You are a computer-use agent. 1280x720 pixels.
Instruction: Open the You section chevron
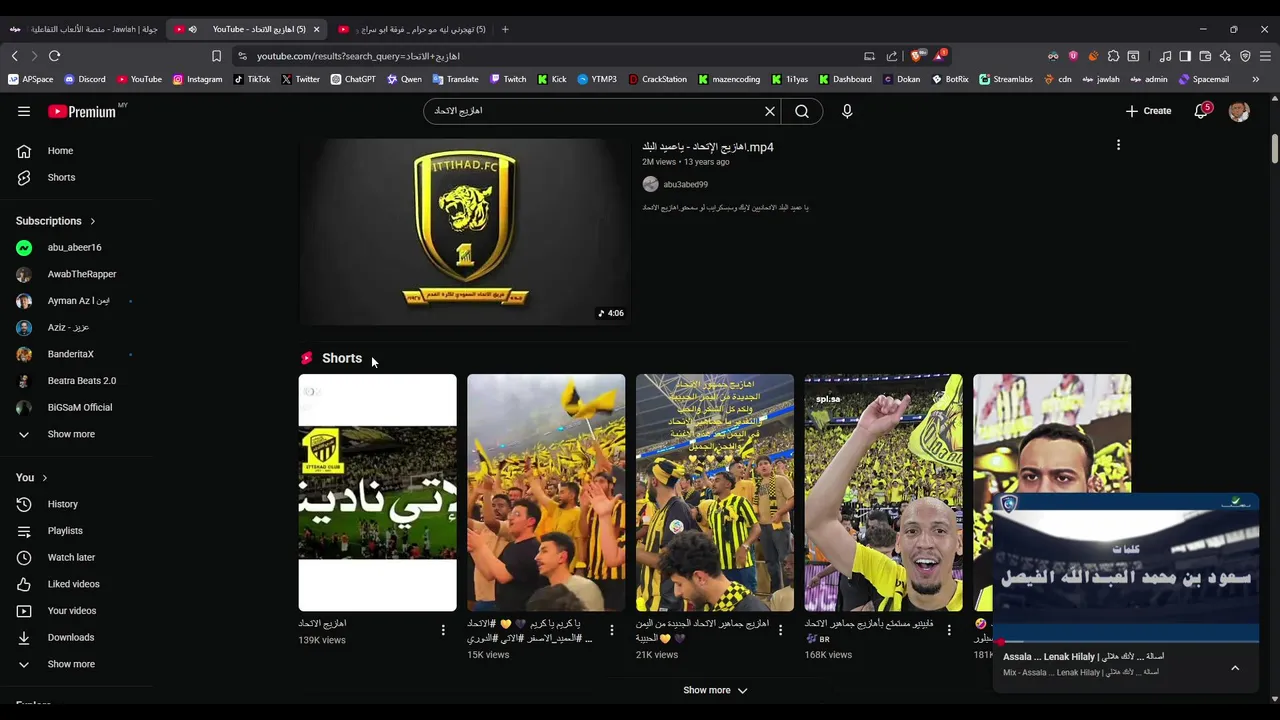44,478
